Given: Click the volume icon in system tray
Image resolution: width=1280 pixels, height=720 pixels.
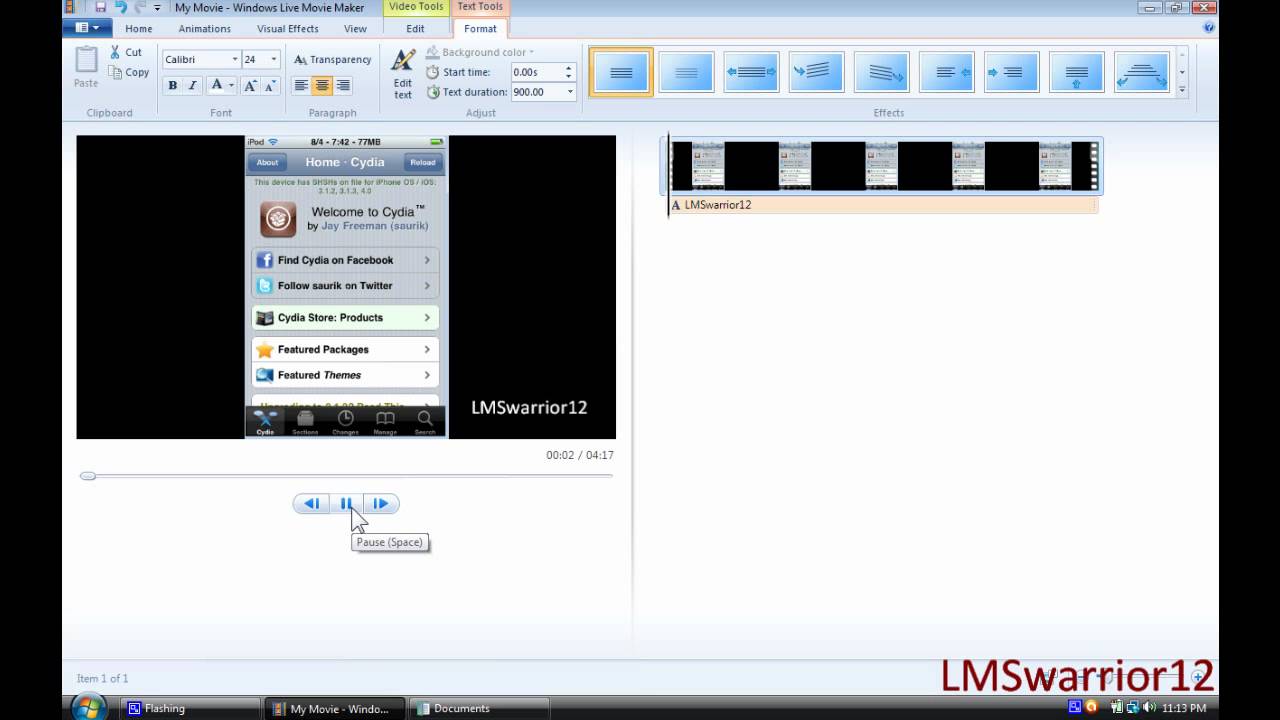Looking at the screenshot, I should pos(1151,708).
